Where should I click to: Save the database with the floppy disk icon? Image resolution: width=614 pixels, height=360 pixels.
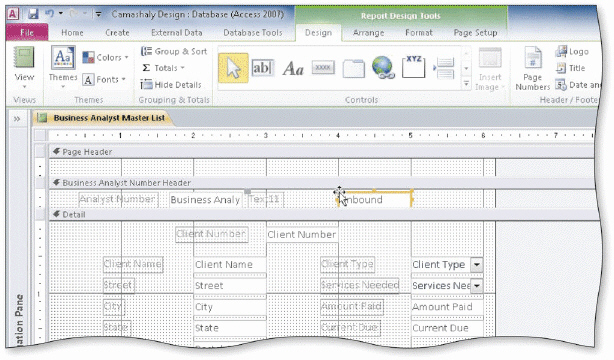coord(33,14)
